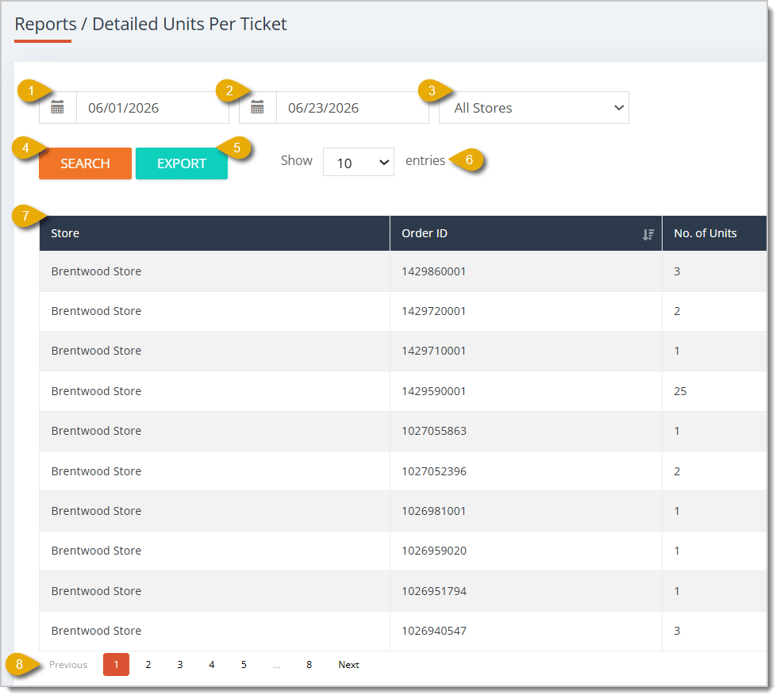Select Order ID 1429720001
This screenshot has height=699, width=780.
434,311
